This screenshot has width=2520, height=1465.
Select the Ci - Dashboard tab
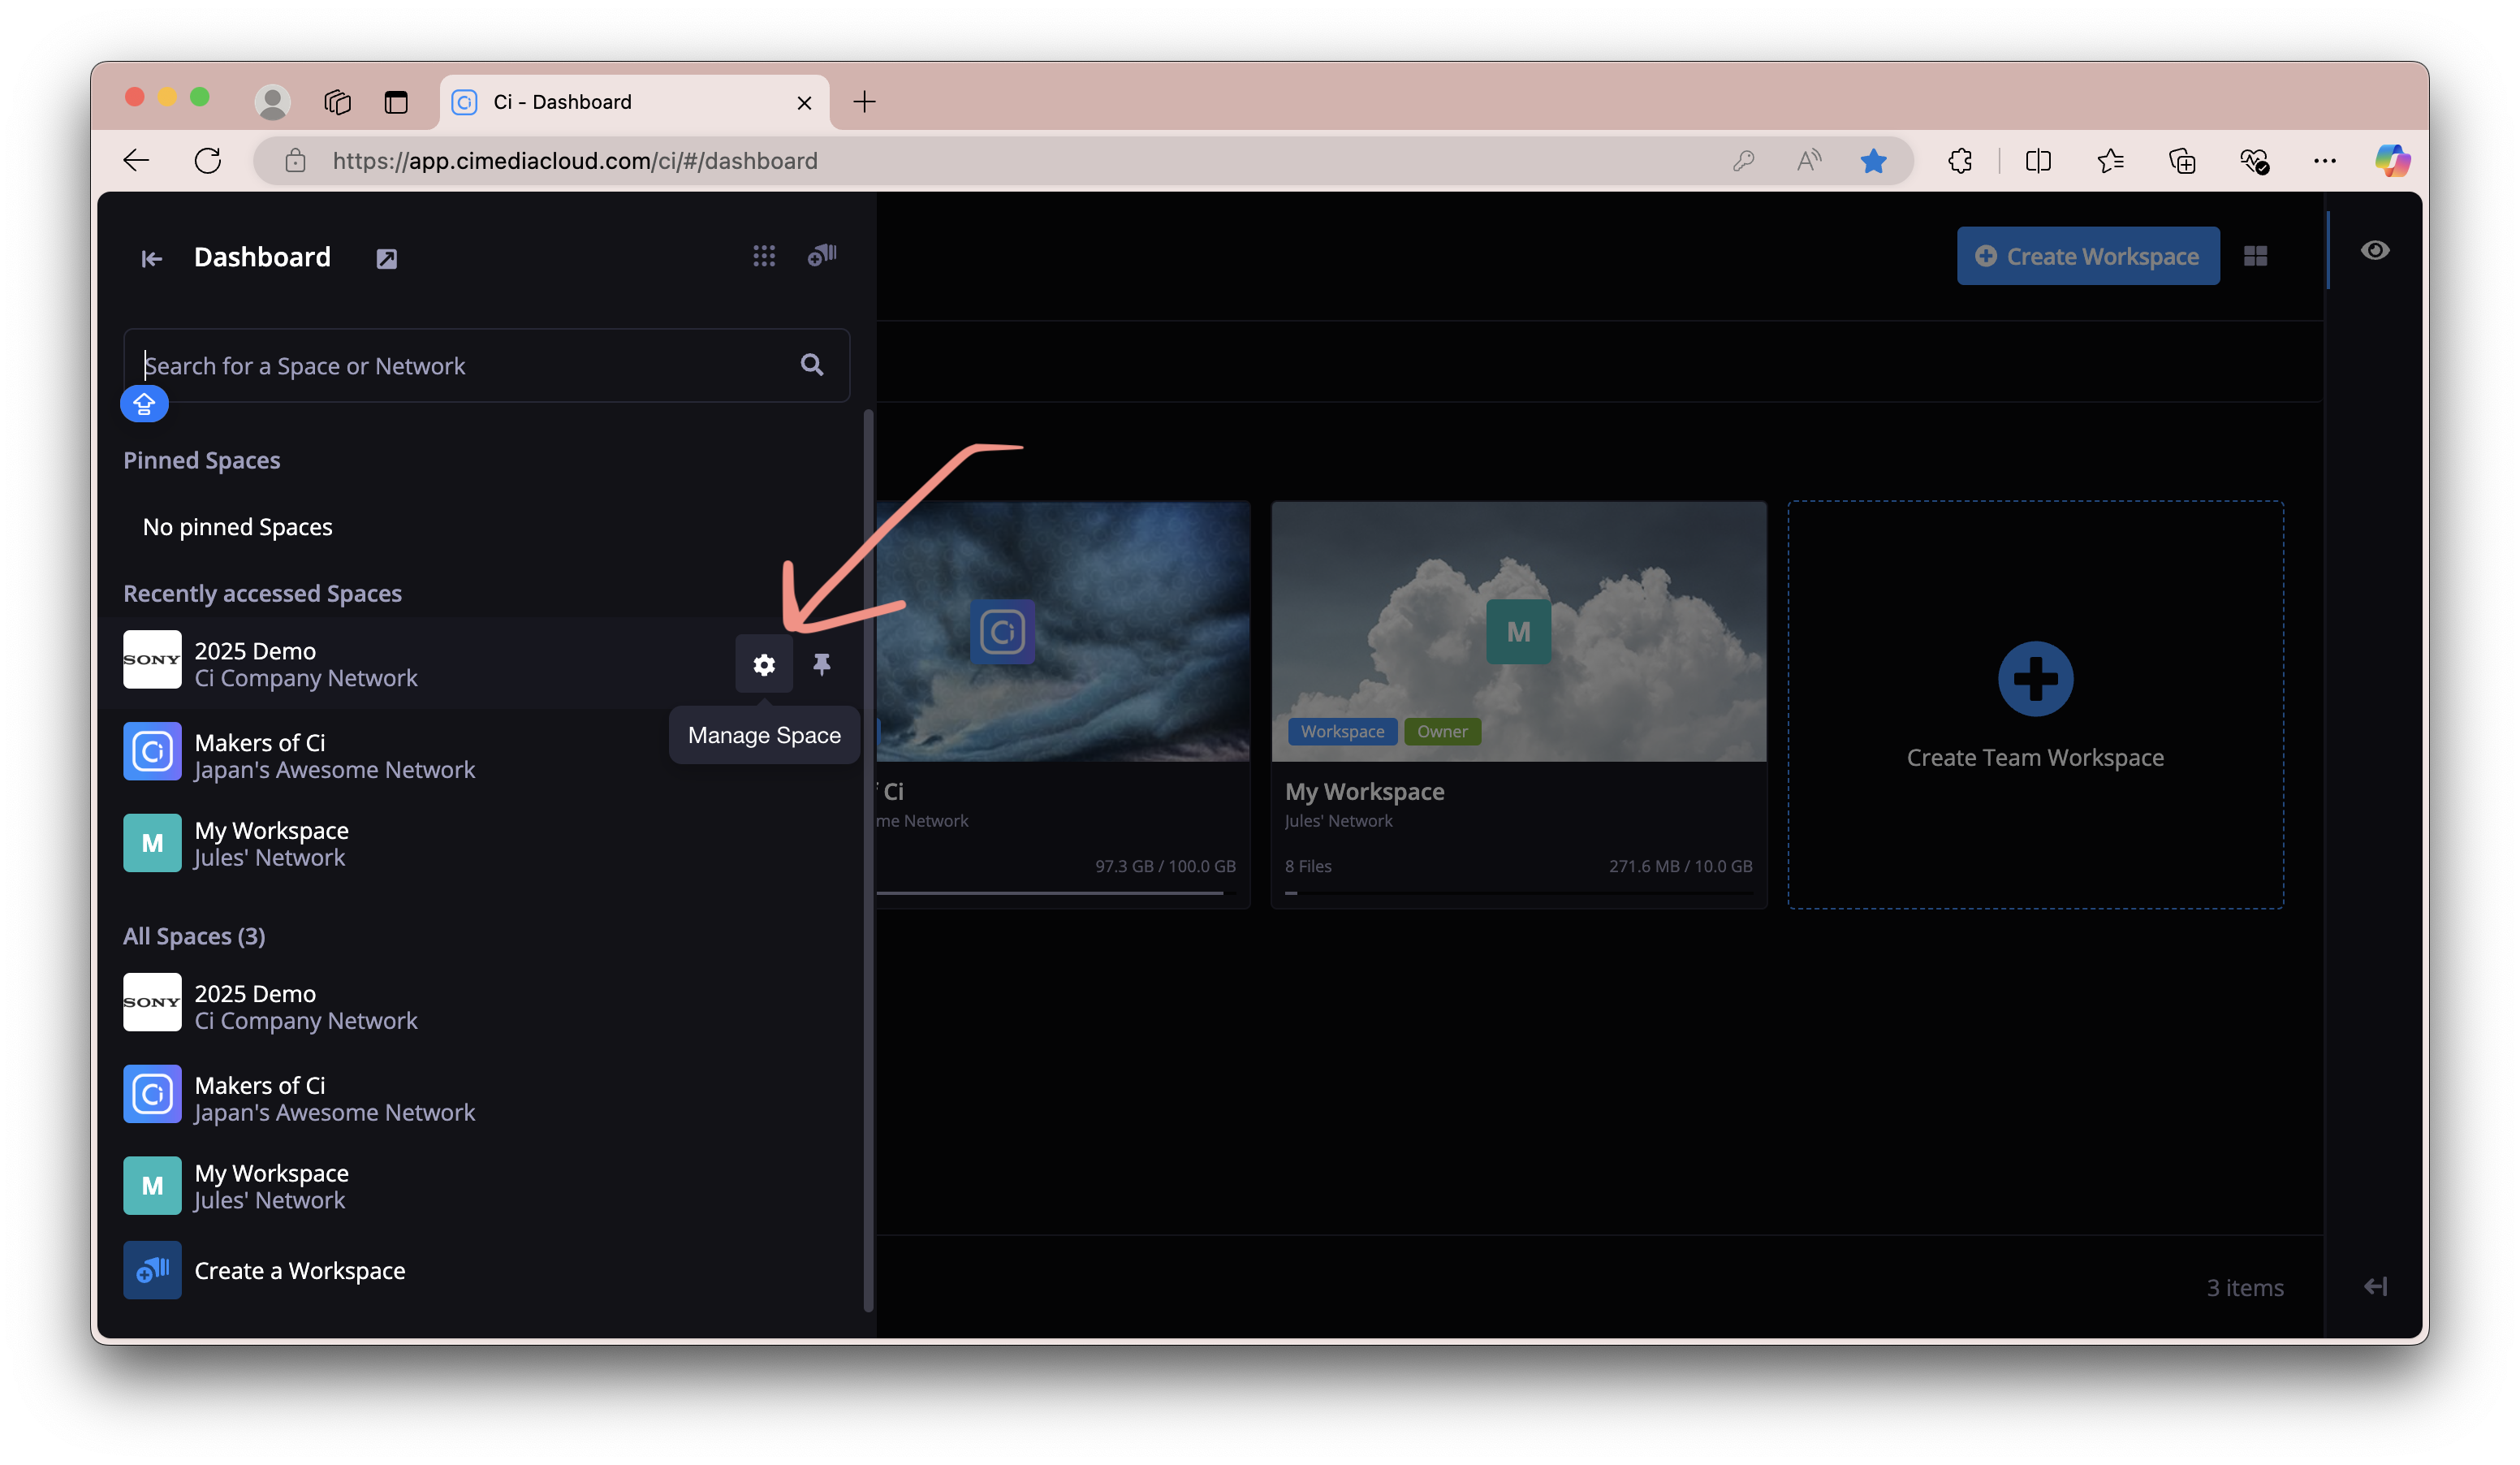634,101
